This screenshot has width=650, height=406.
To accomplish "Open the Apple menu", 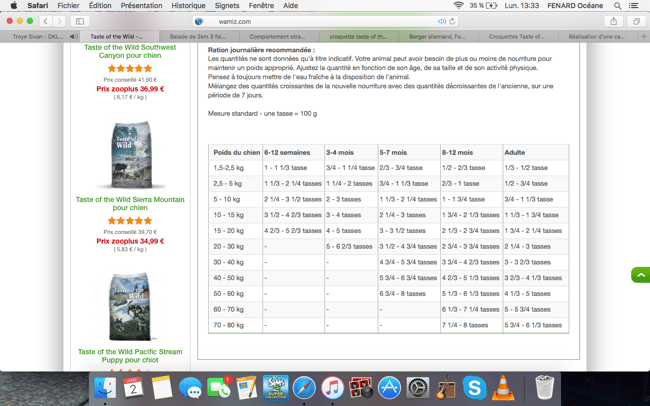I will tap(14, 5).
